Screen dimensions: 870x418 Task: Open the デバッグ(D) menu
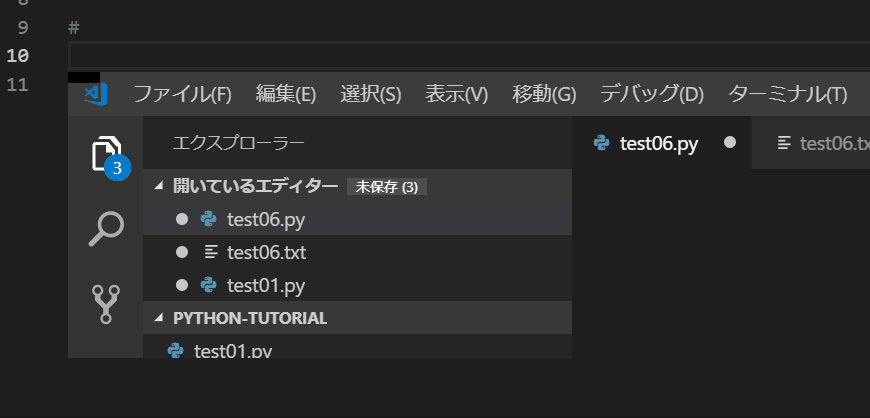pos(652,94)
